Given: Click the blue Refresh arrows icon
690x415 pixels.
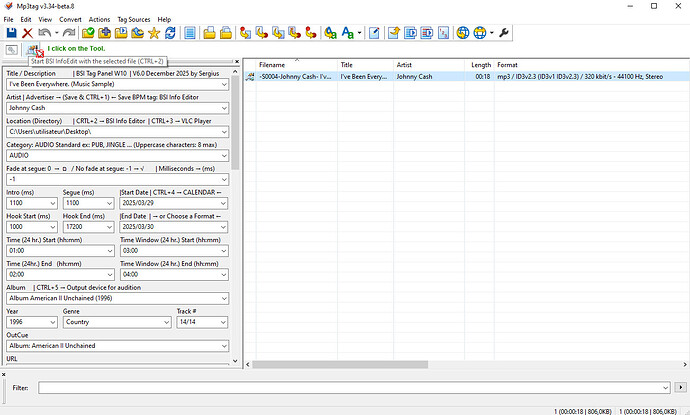Looking at the screenshot, I should (x=170, y=33).
